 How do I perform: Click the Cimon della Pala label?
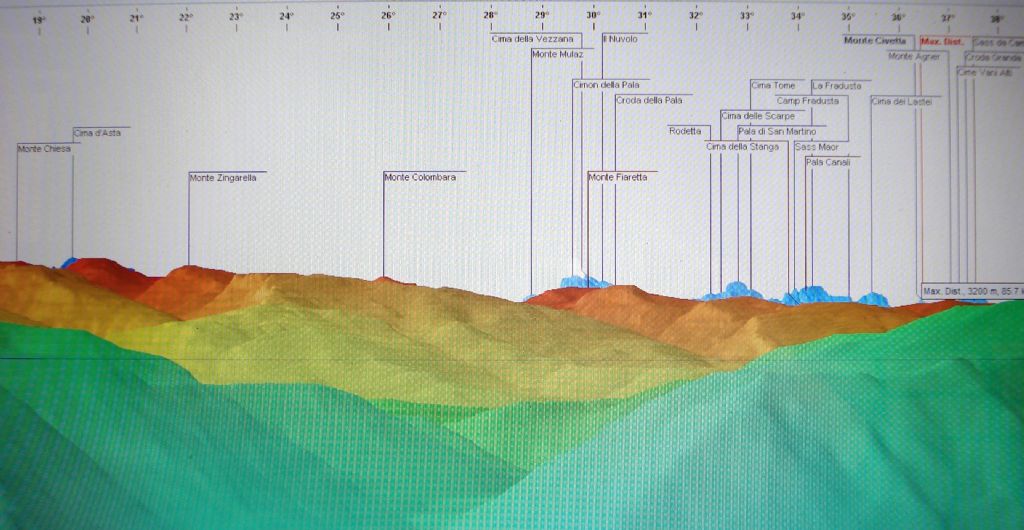click(606, 85)
